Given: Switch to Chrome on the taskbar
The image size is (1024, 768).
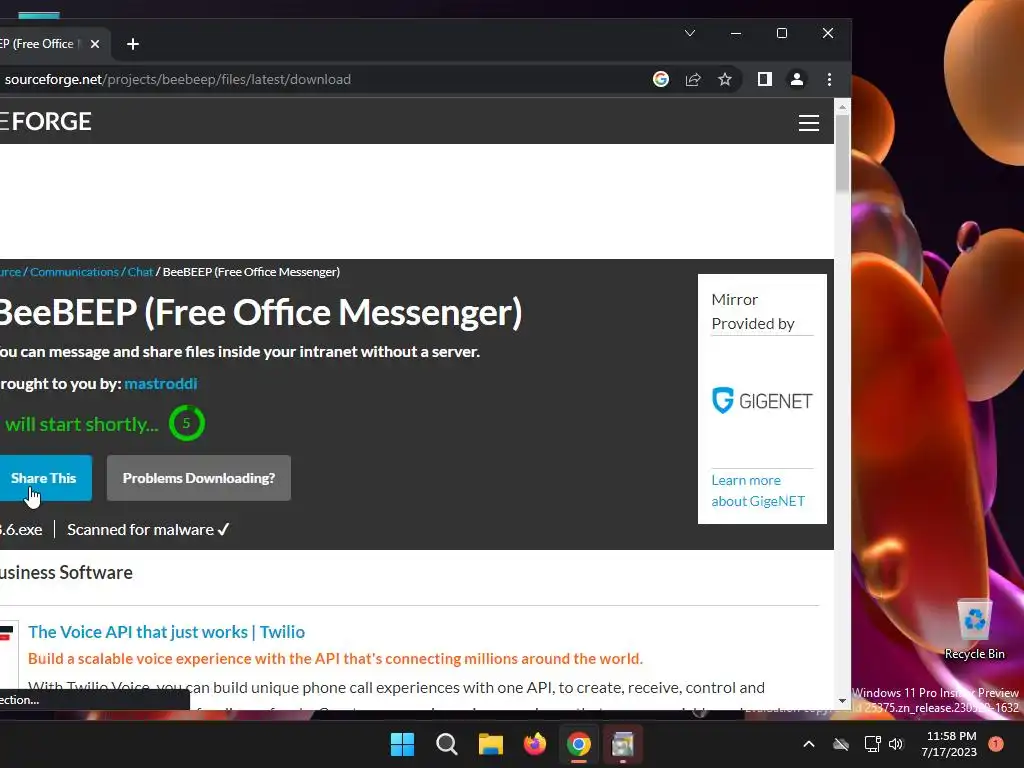Looking at the screenshot, I should pos(579,744).
